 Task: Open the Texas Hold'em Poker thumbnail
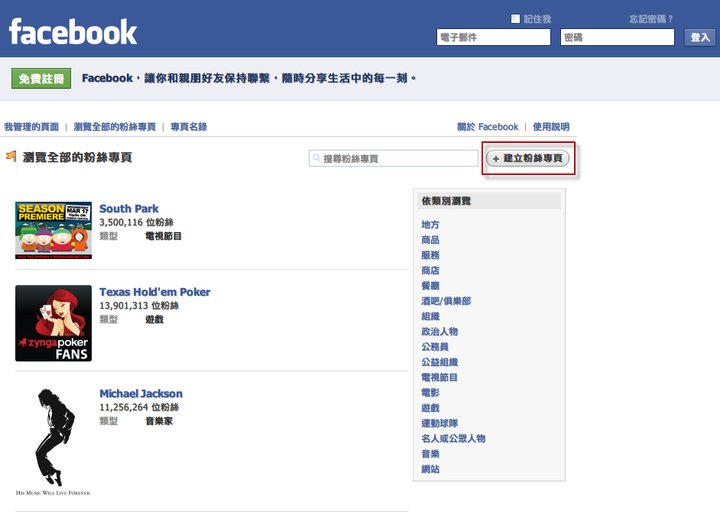point(53,323)
